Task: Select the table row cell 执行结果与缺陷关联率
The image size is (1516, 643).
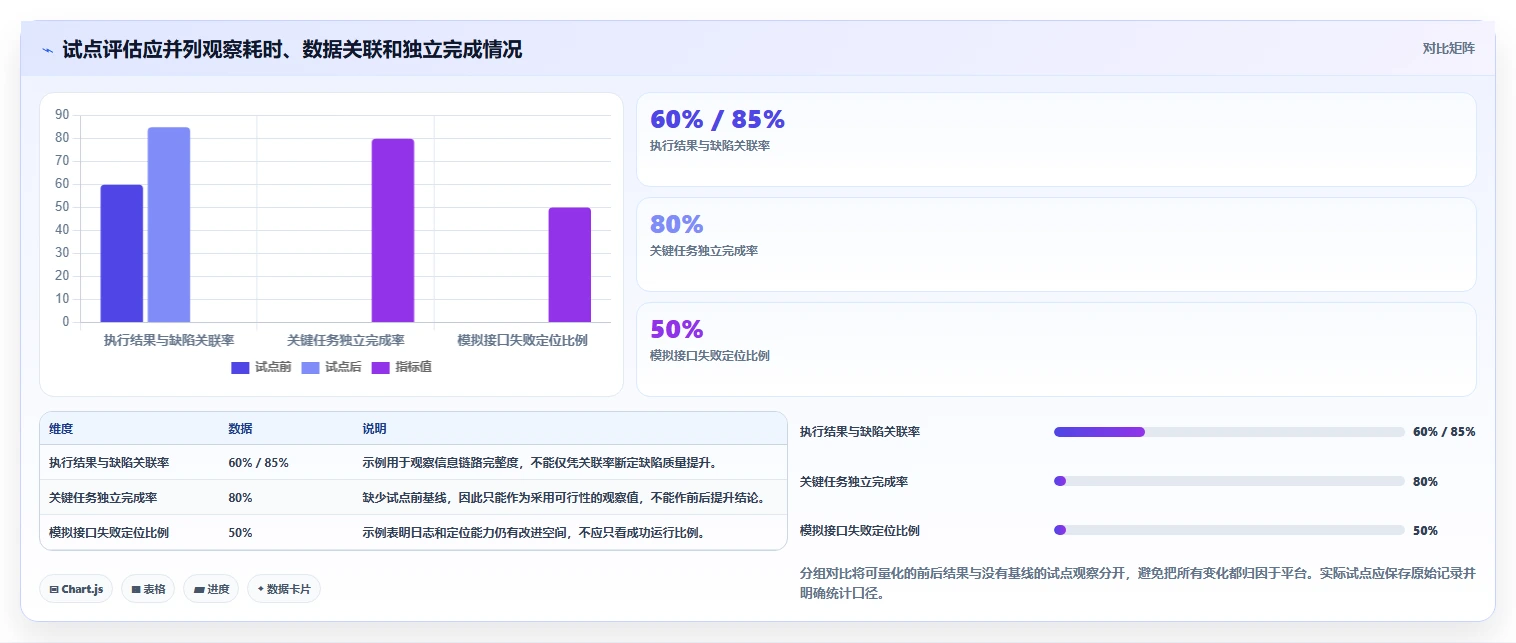Action: (x=109, y=463)
